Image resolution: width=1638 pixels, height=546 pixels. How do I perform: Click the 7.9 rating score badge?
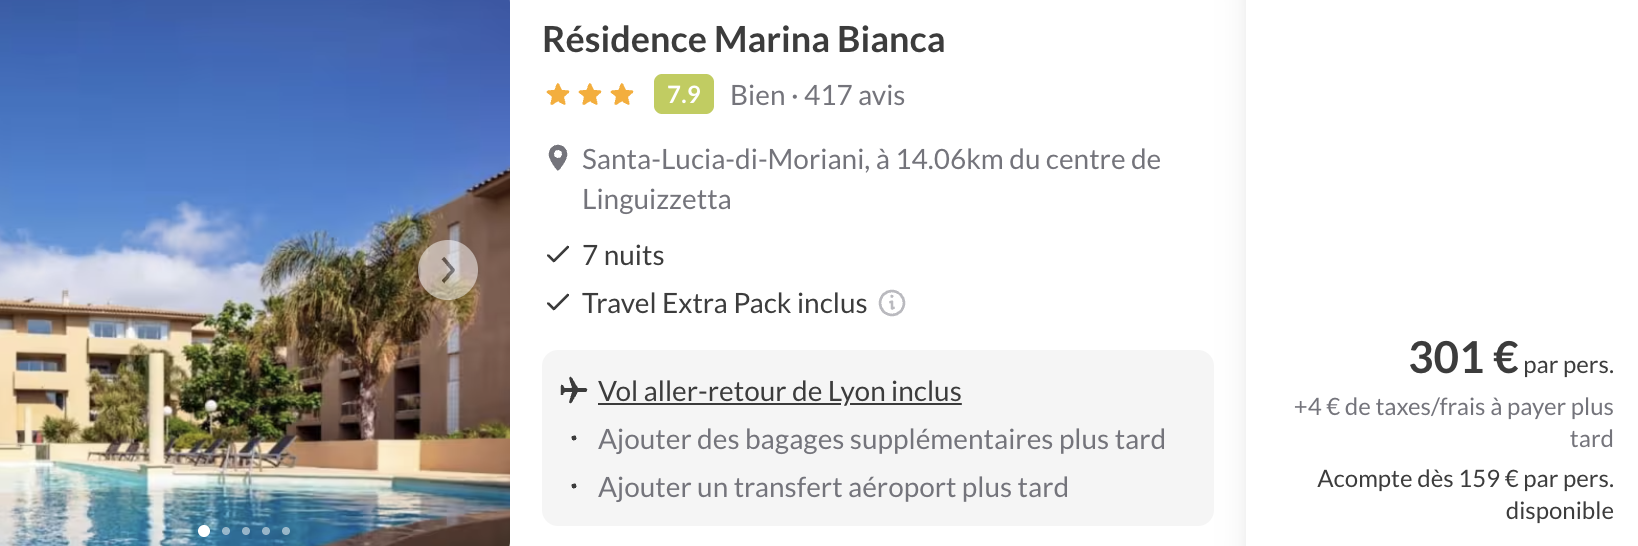point(684,94)
